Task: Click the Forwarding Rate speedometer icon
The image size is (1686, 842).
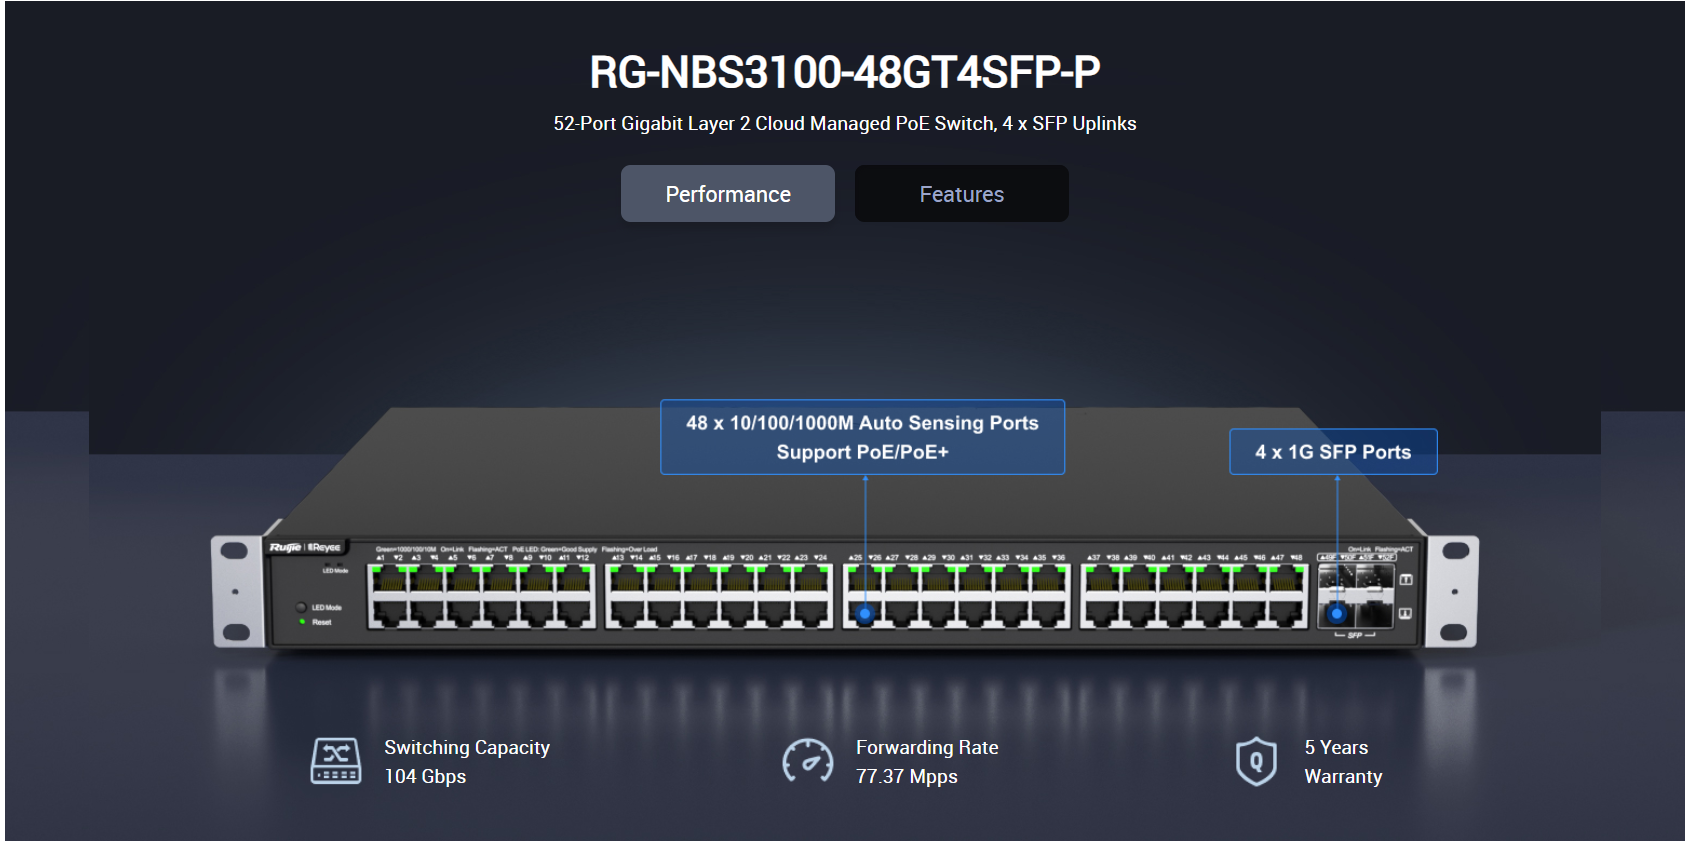Action: pos(807,761)
